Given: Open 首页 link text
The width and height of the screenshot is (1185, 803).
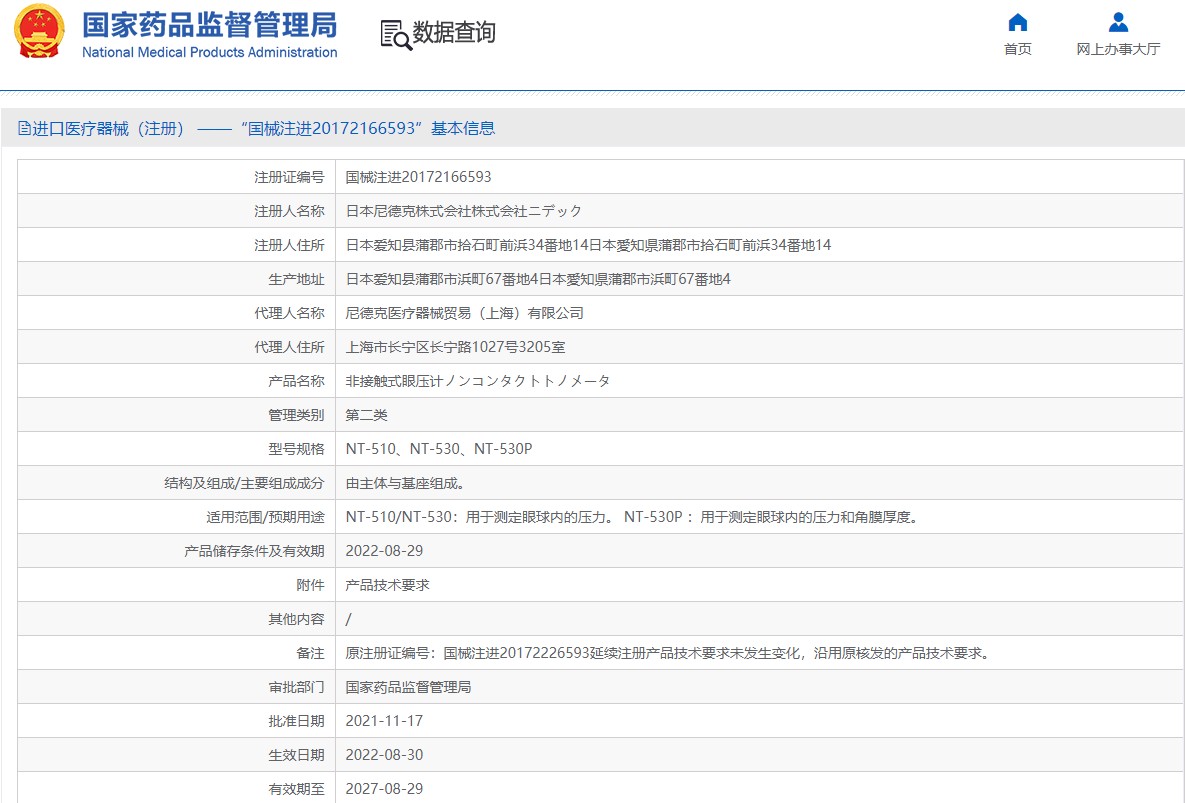Looking at the screenshot, I should point(1018,49).
